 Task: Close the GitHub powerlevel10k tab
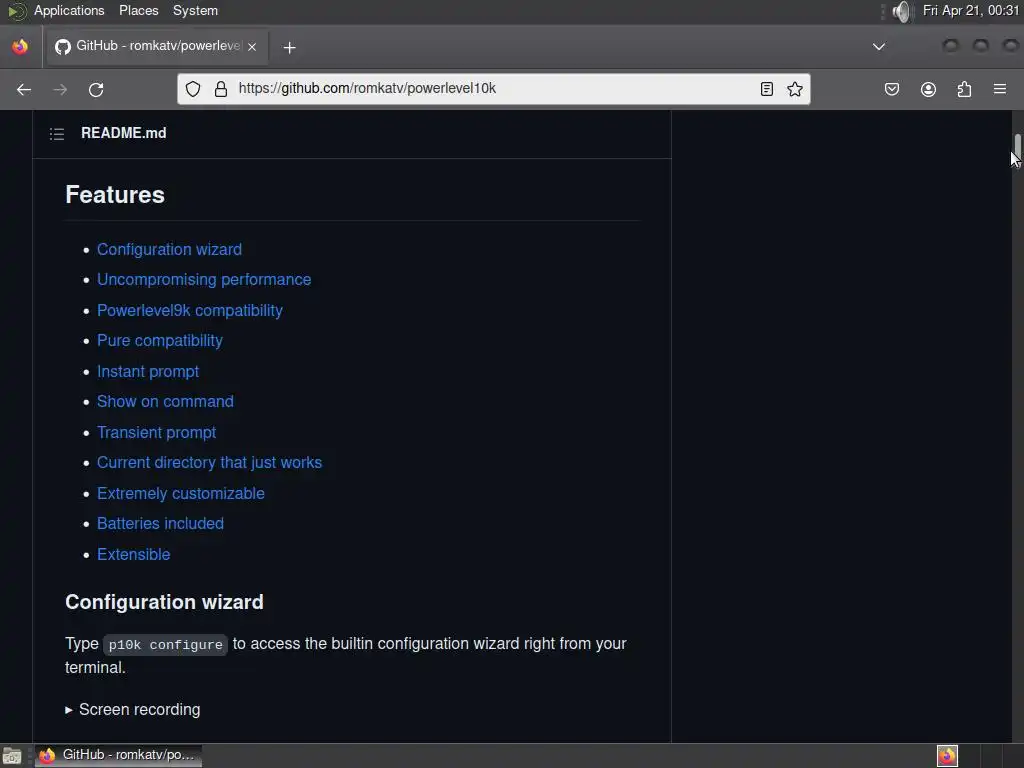tap(252, 47)
